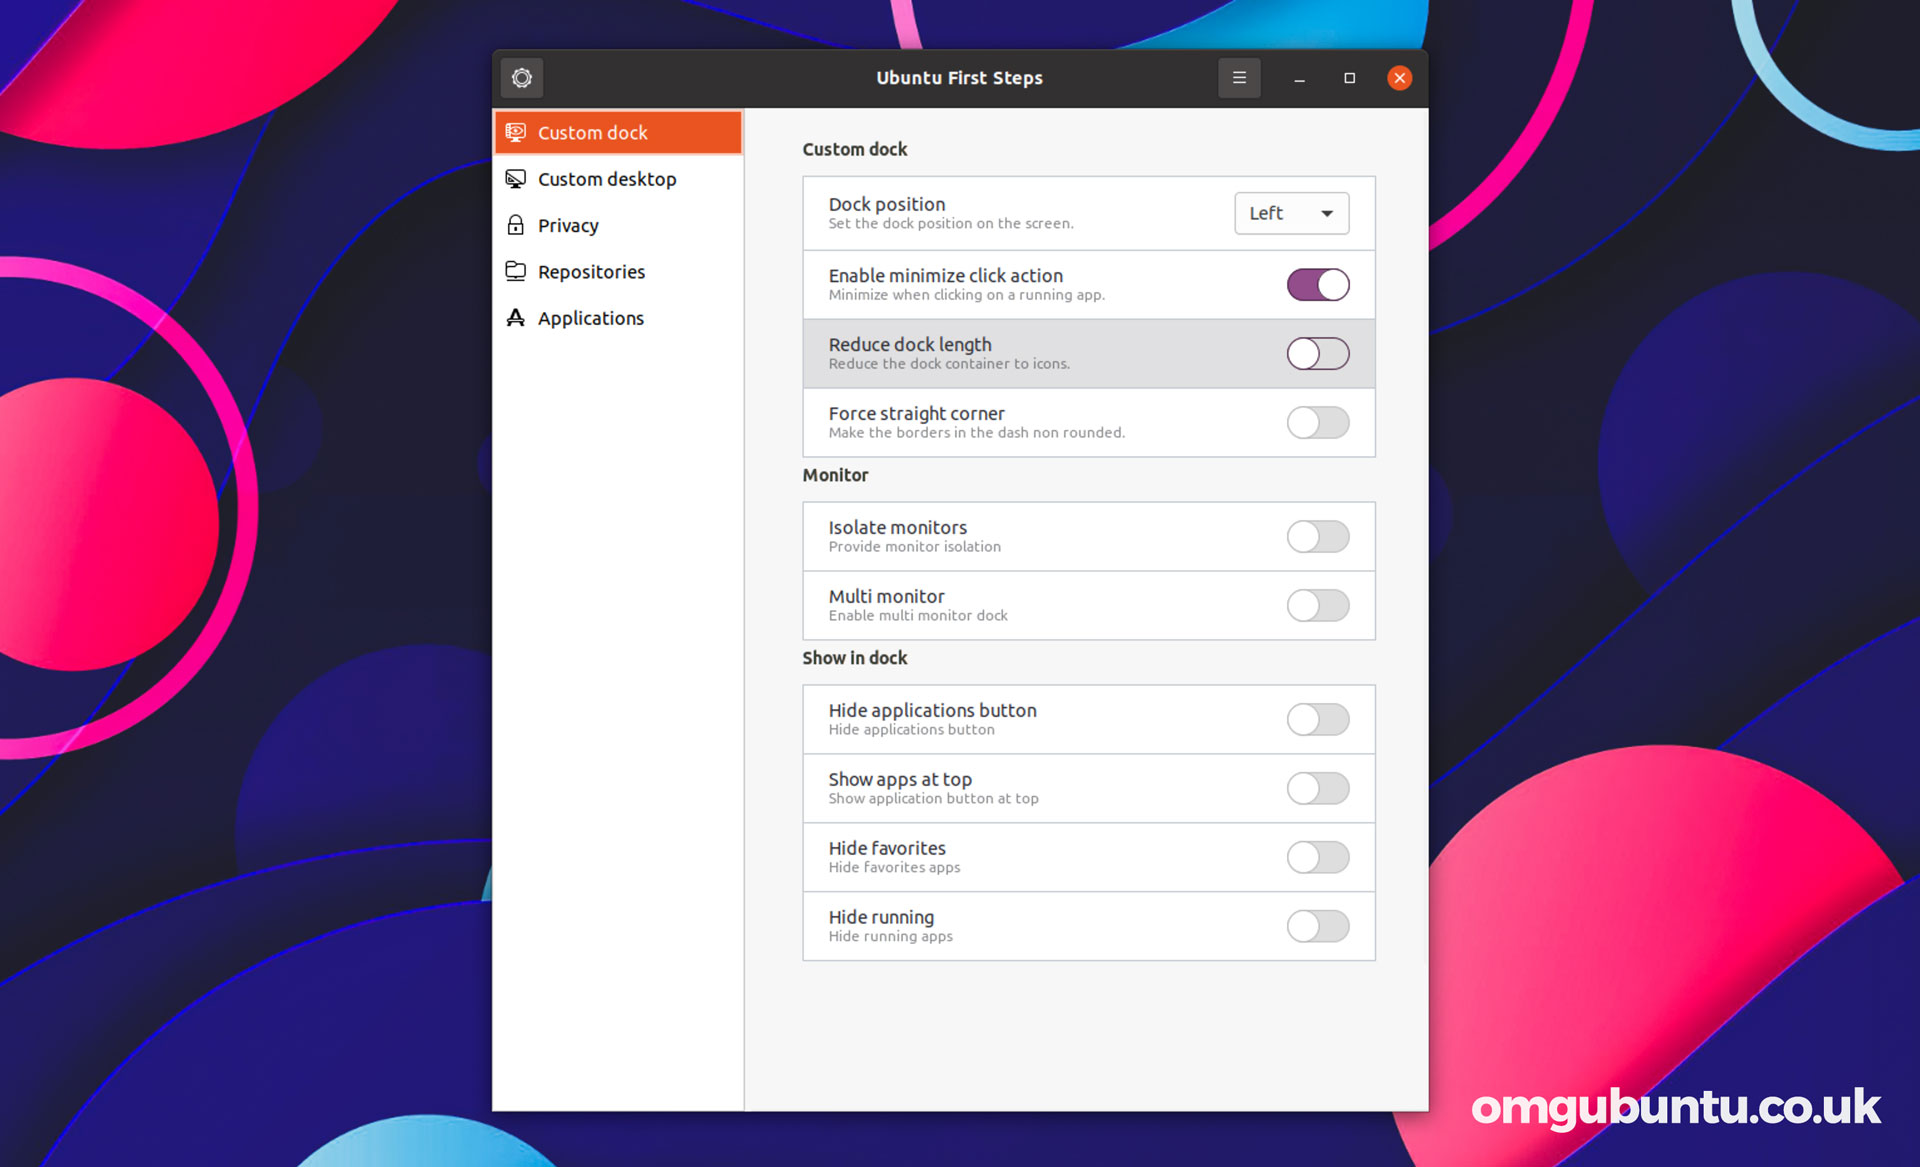The height and width of the screenshot is (1167, 1920).
Task: Click 'Show application button at top' description
Action: point(933,799)
